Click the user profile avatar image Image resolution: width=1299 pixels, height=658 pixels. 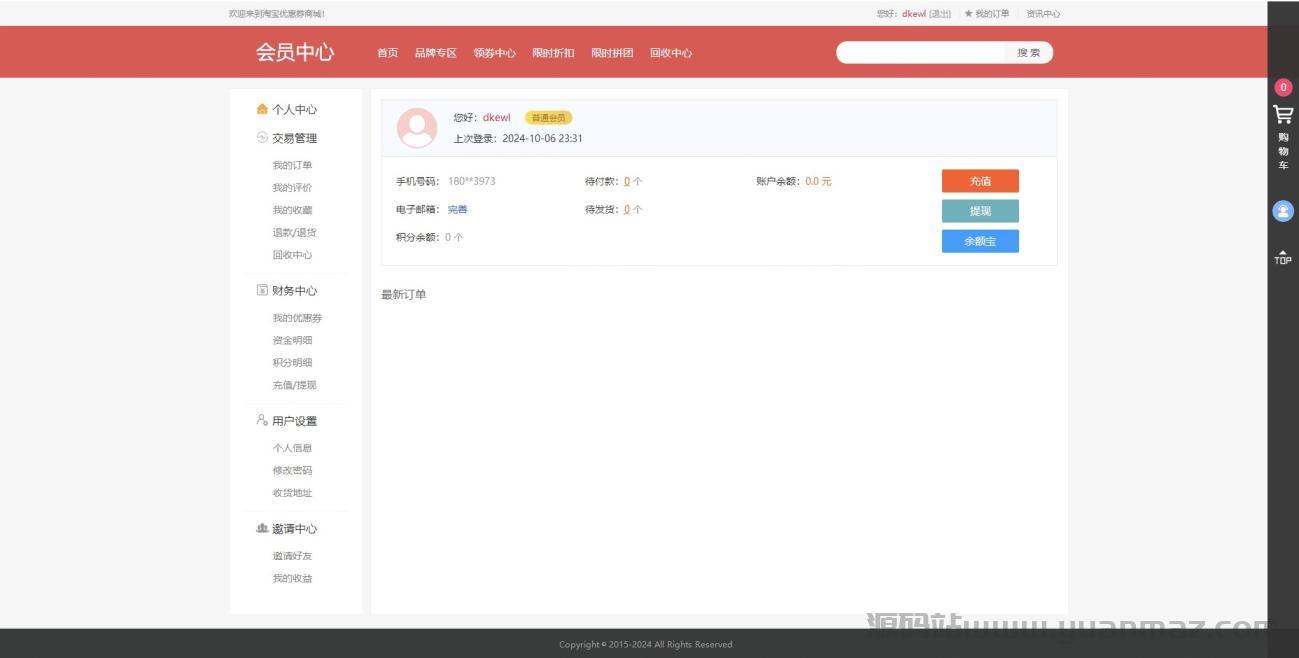point(417,128)
